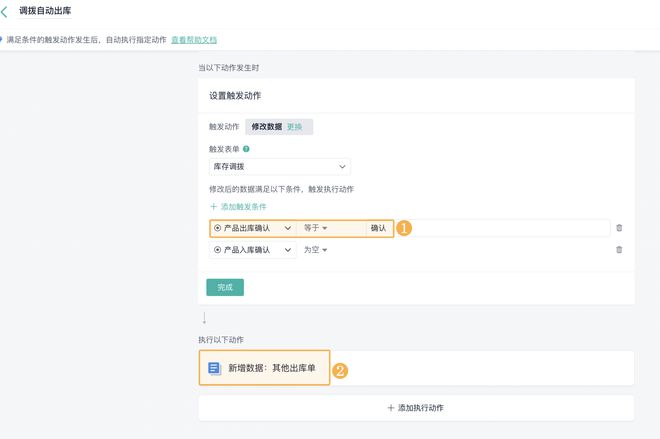The height and width of the screenshot is (439, 660).
Task: Delete the 产品入库确认 condition row
Action: click(619, 250)
